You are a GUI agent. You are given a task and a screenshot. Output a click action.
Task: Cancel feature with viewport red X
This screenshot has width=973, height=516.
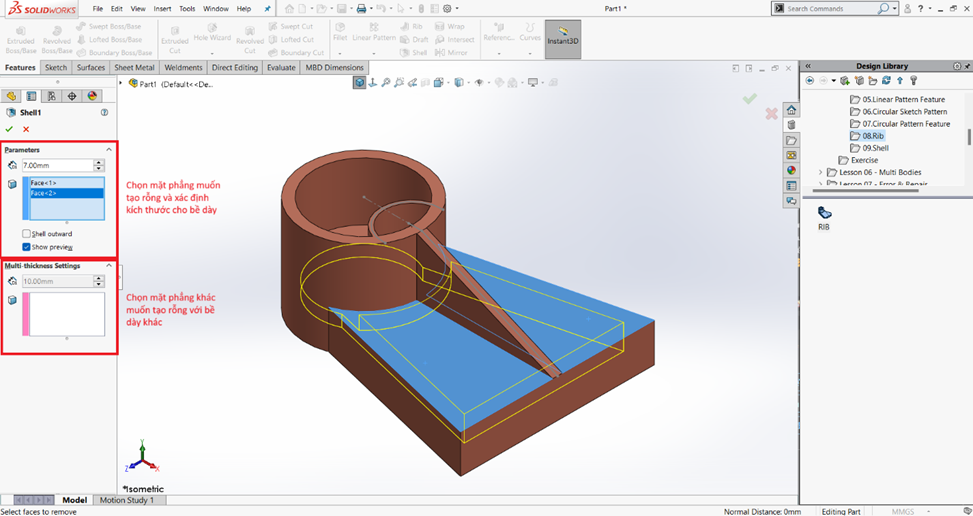(771, 113)
